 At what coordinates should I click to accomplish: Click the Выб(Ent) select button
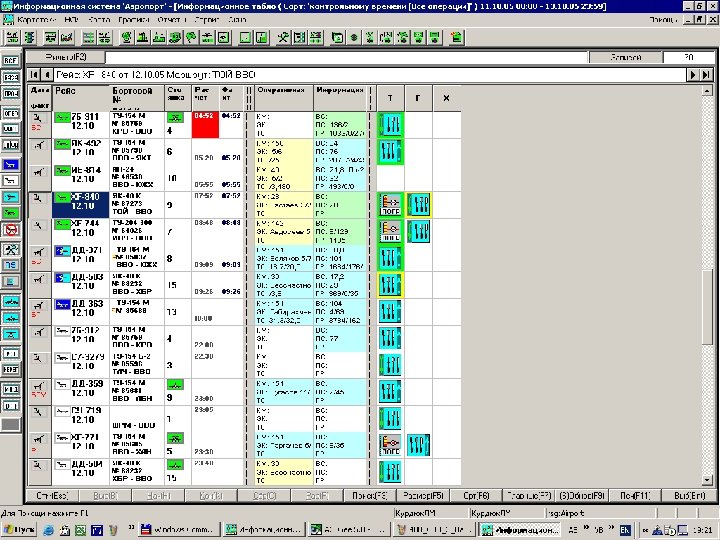pyautogui.click(x=689, y=496)
